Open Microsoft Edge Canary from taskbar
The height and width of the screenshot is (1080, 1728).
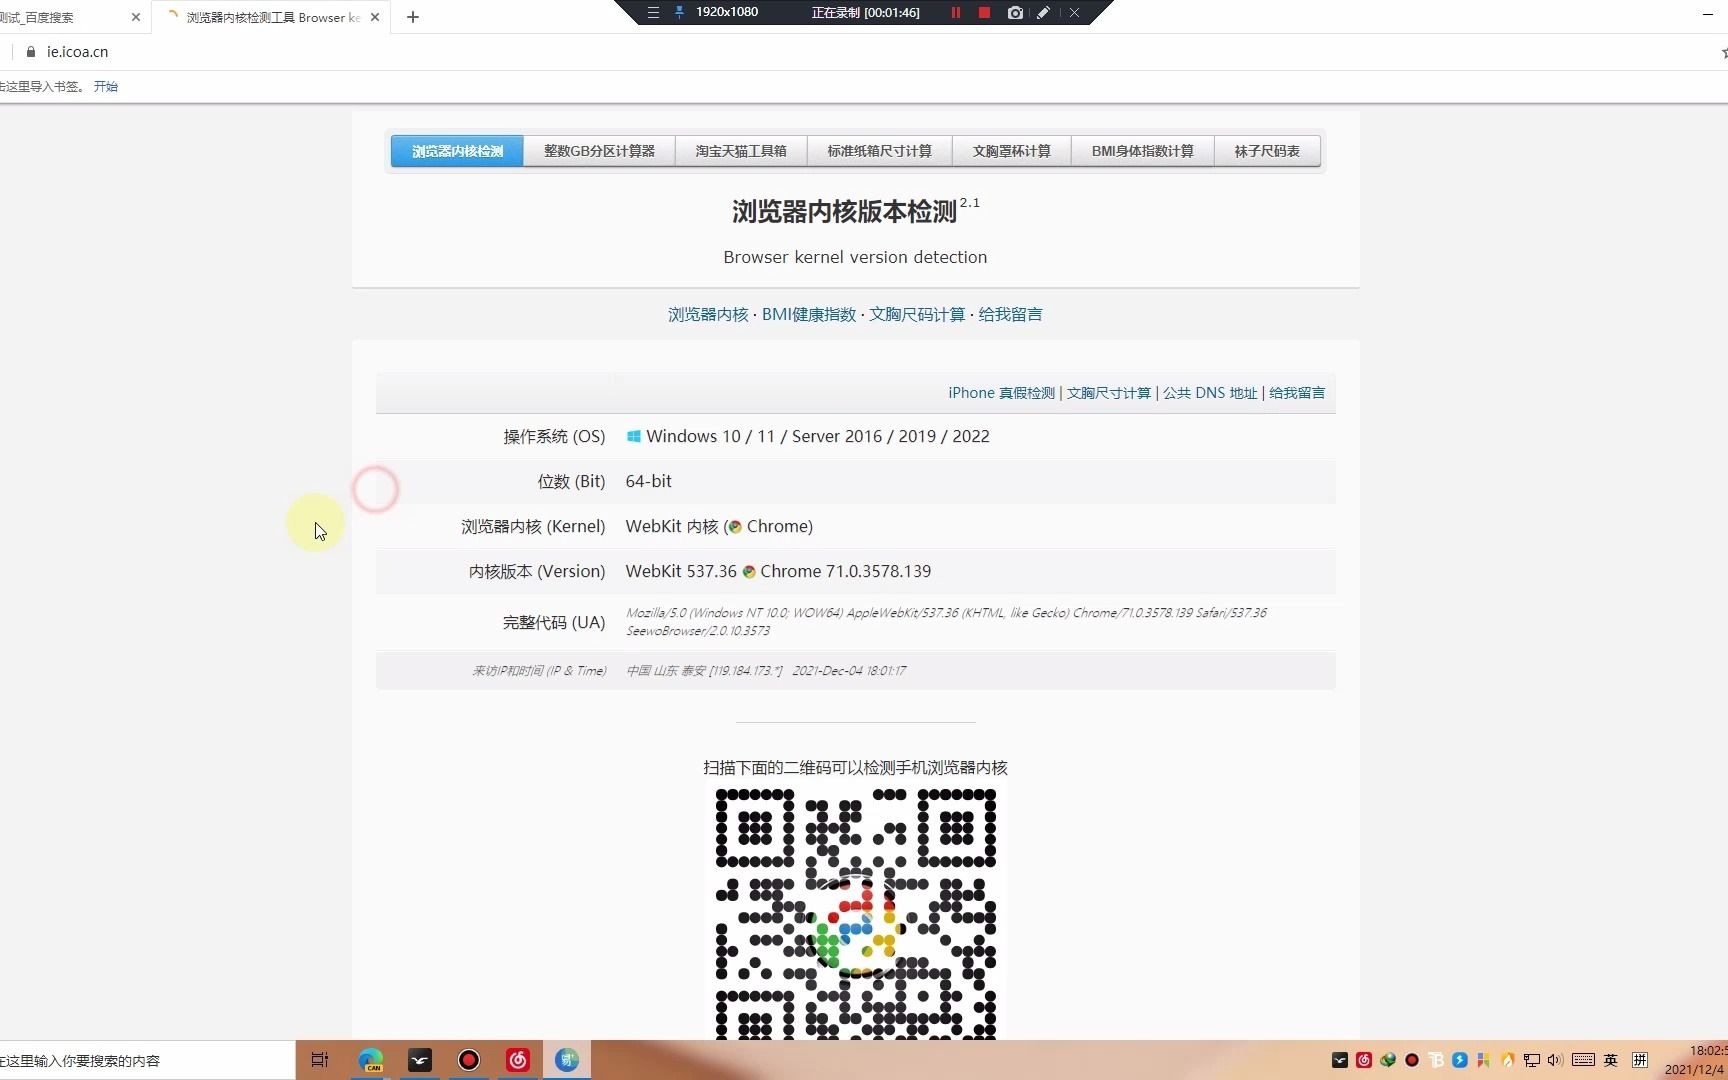[x=371, y=1060]
